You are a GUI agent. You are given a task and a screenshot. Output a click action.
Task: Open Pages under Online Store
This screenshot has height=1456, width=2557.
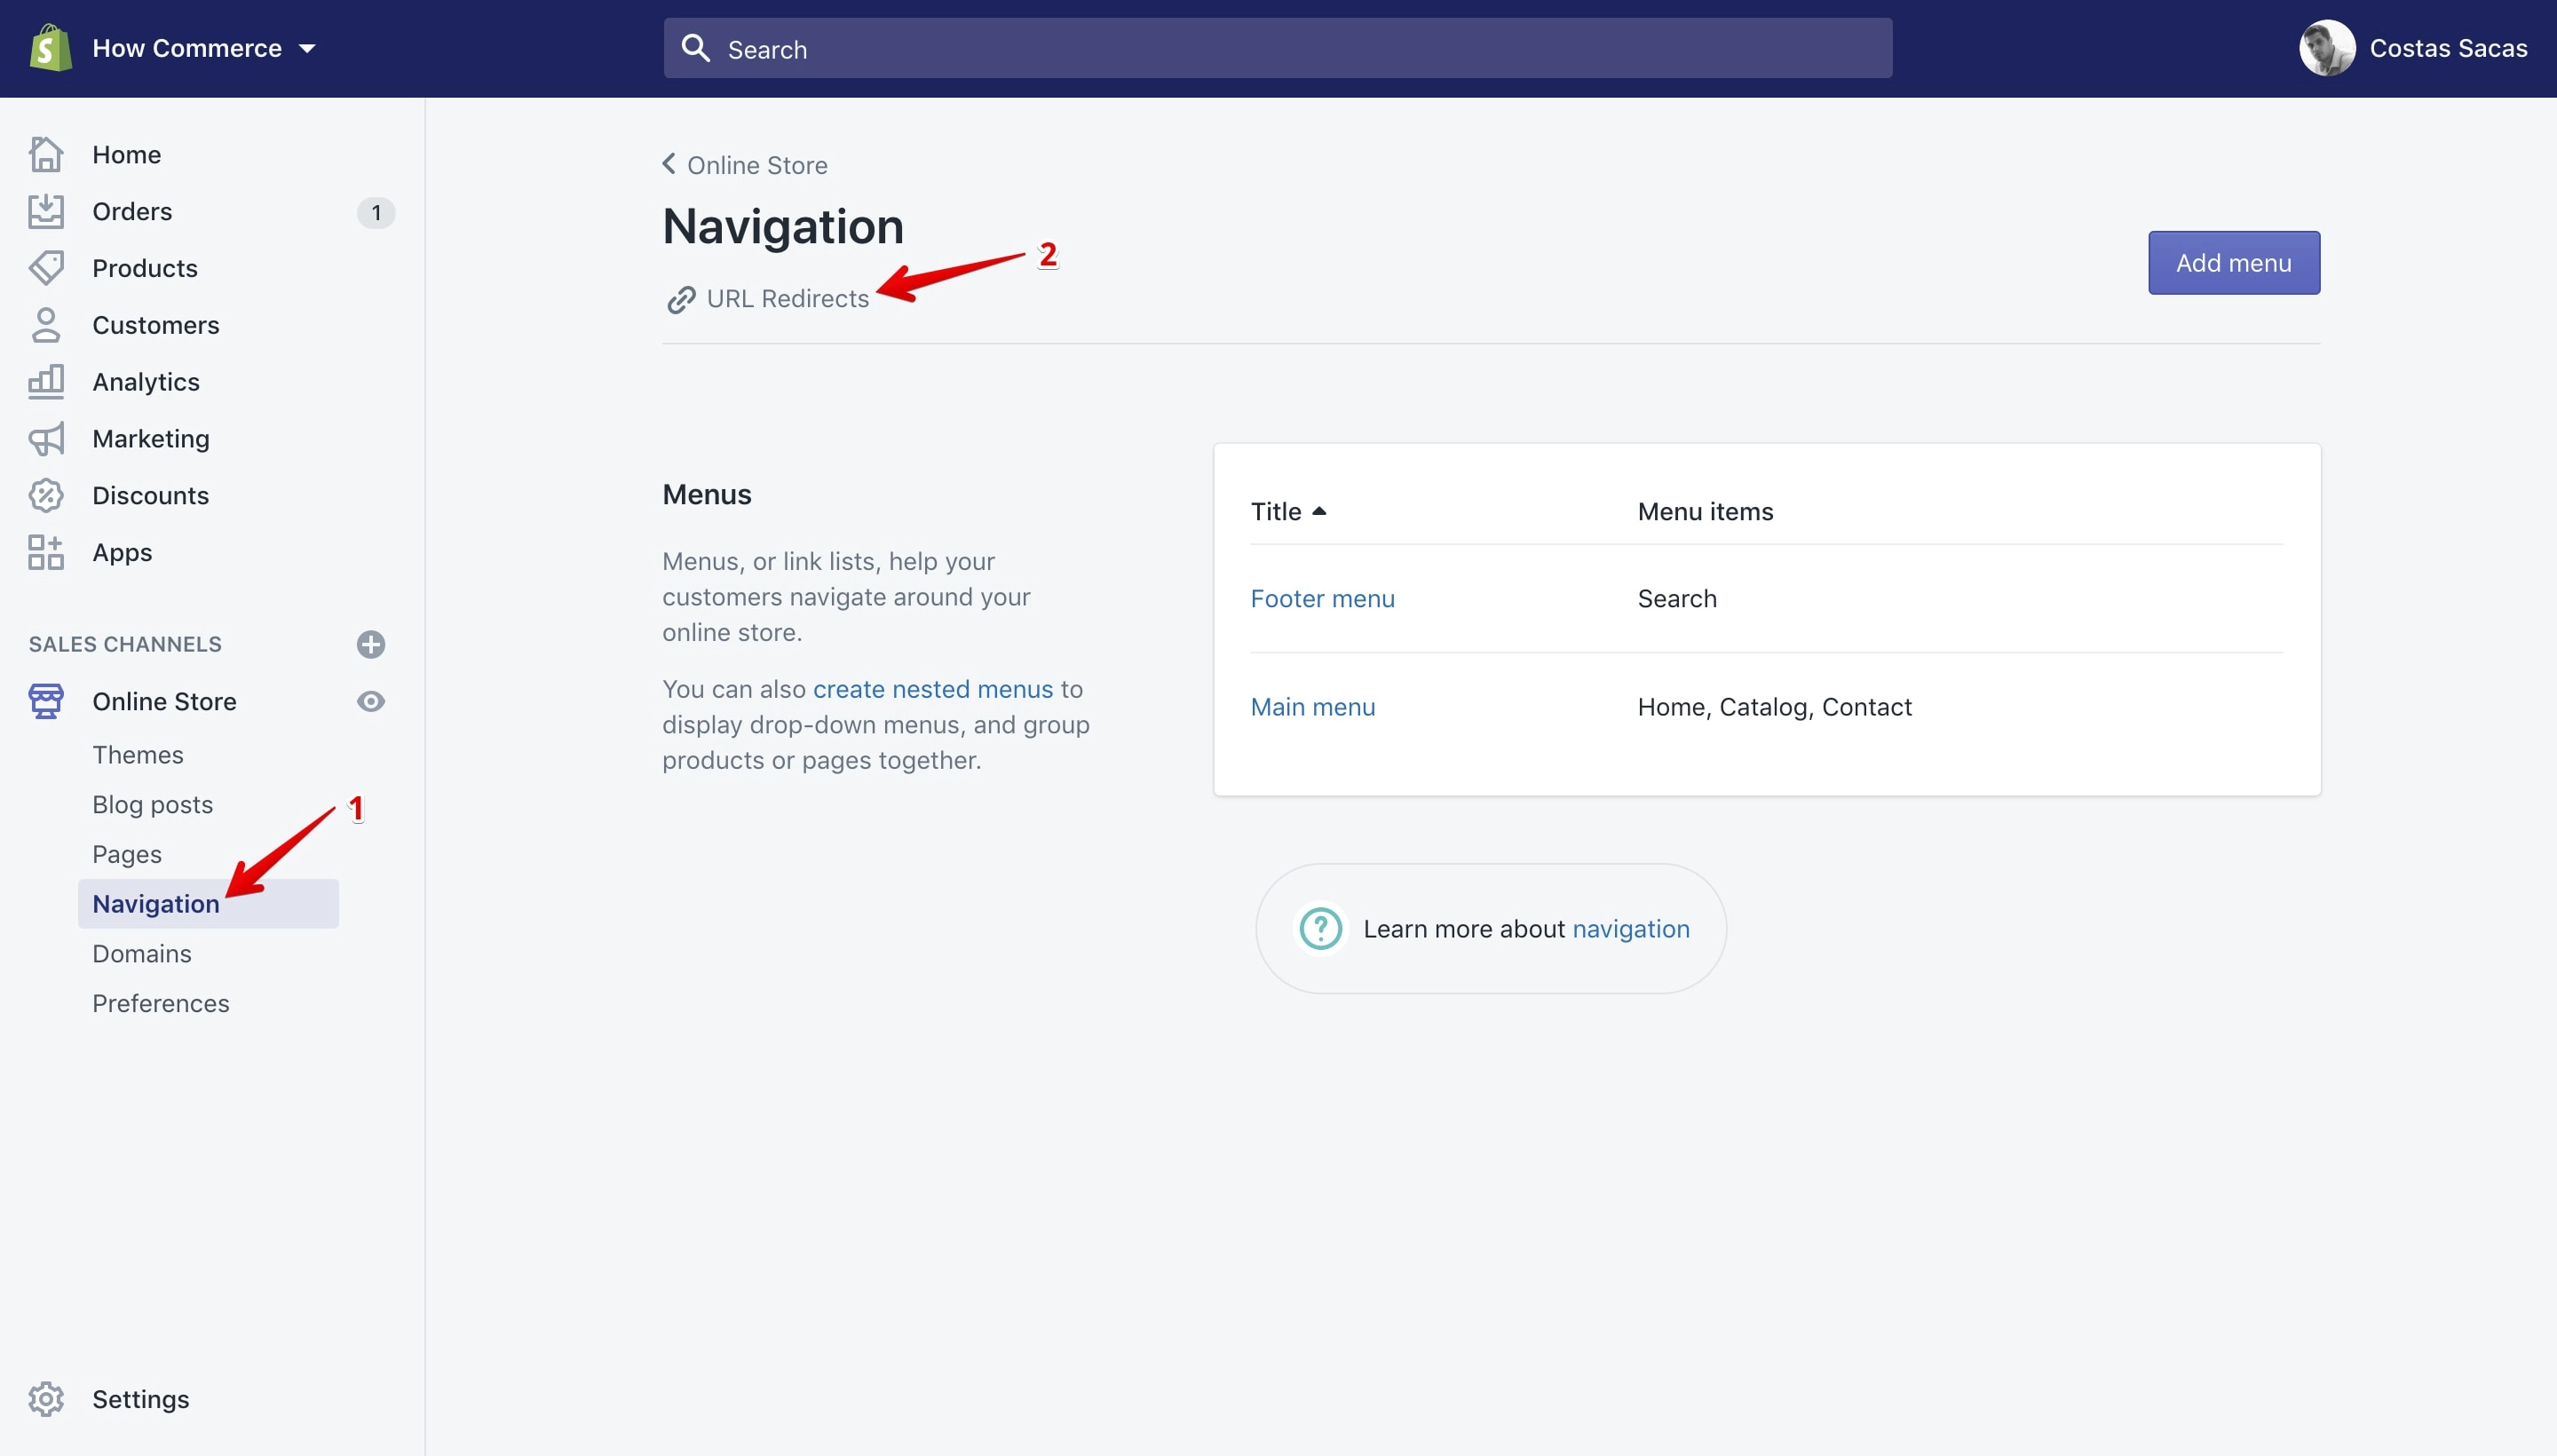coord(127,855)
